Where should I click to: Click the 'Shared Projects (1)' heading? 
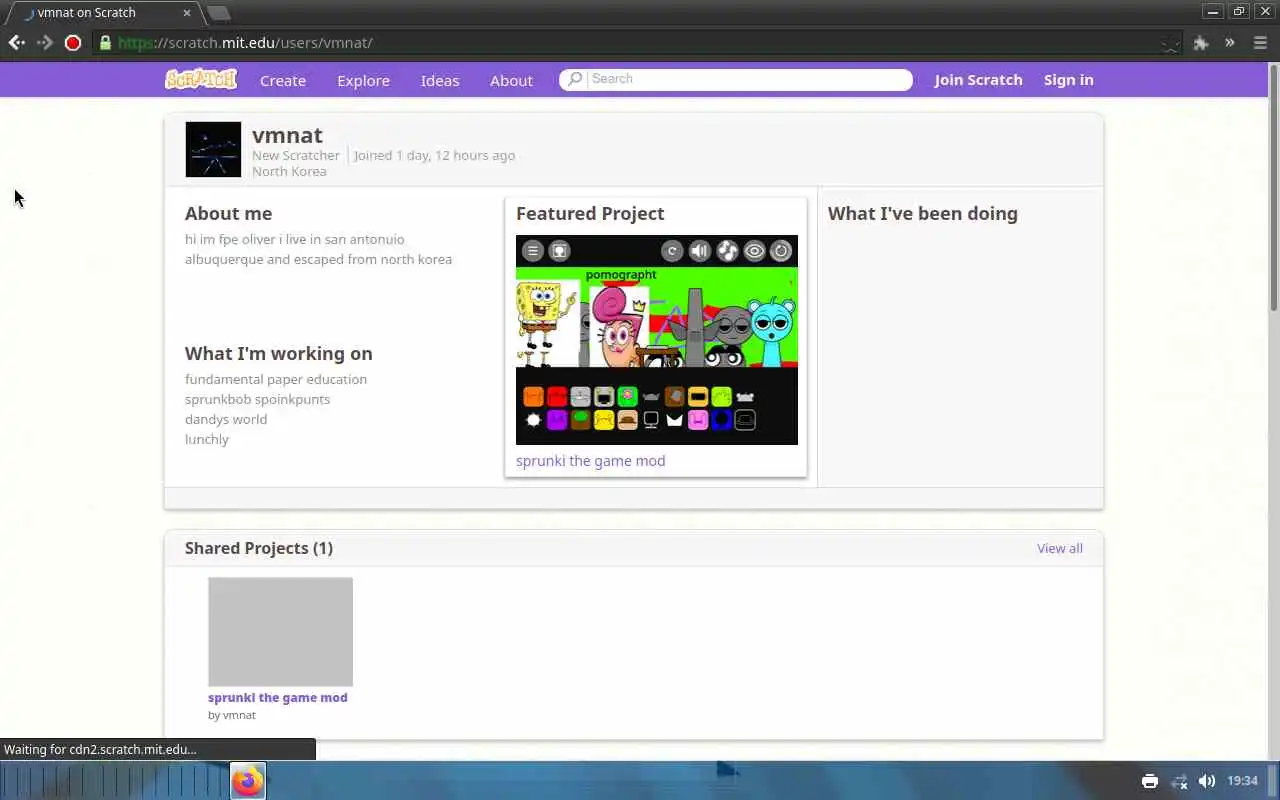click(x=259, y=548)
